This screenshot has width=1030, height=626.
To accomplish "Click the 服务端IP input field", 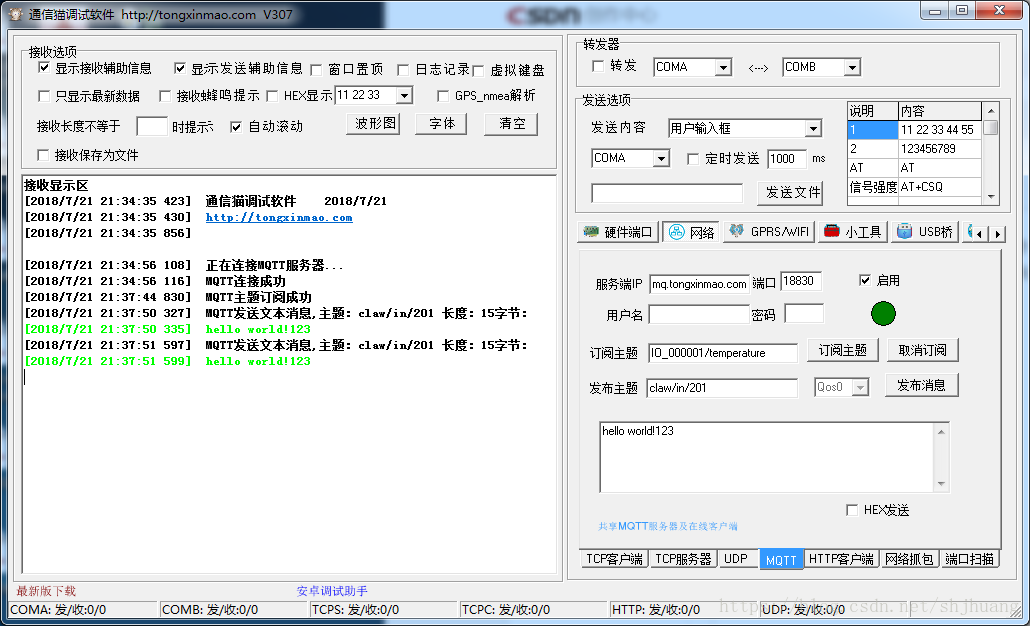I will pos(699,284).
